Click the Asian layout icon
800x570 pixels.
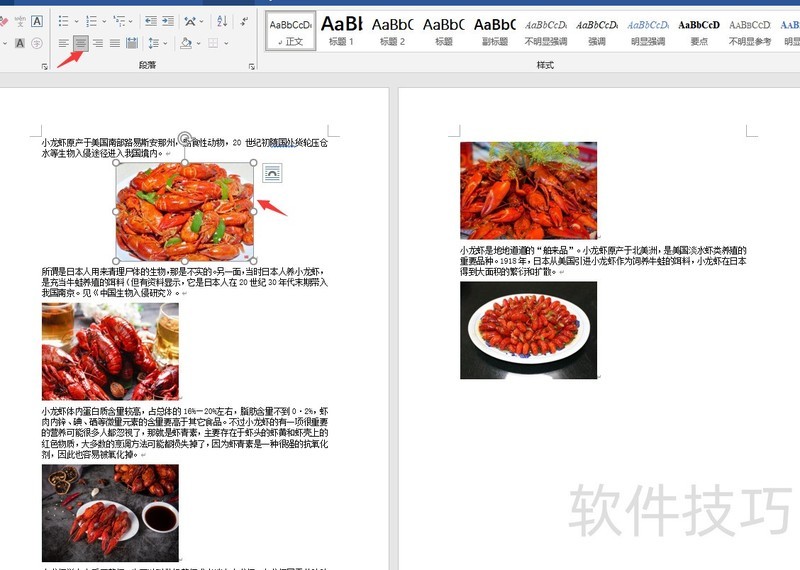(x=190, y=21)
